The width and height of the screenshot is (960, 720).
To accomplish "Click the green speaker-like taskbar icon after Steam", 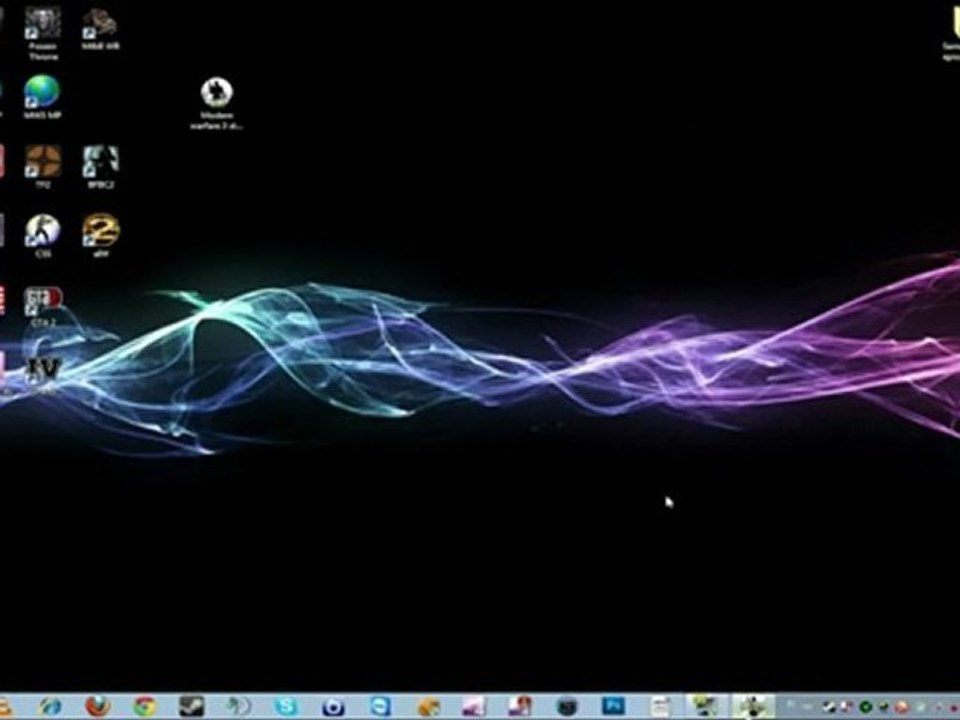I will tap(239, 707).
